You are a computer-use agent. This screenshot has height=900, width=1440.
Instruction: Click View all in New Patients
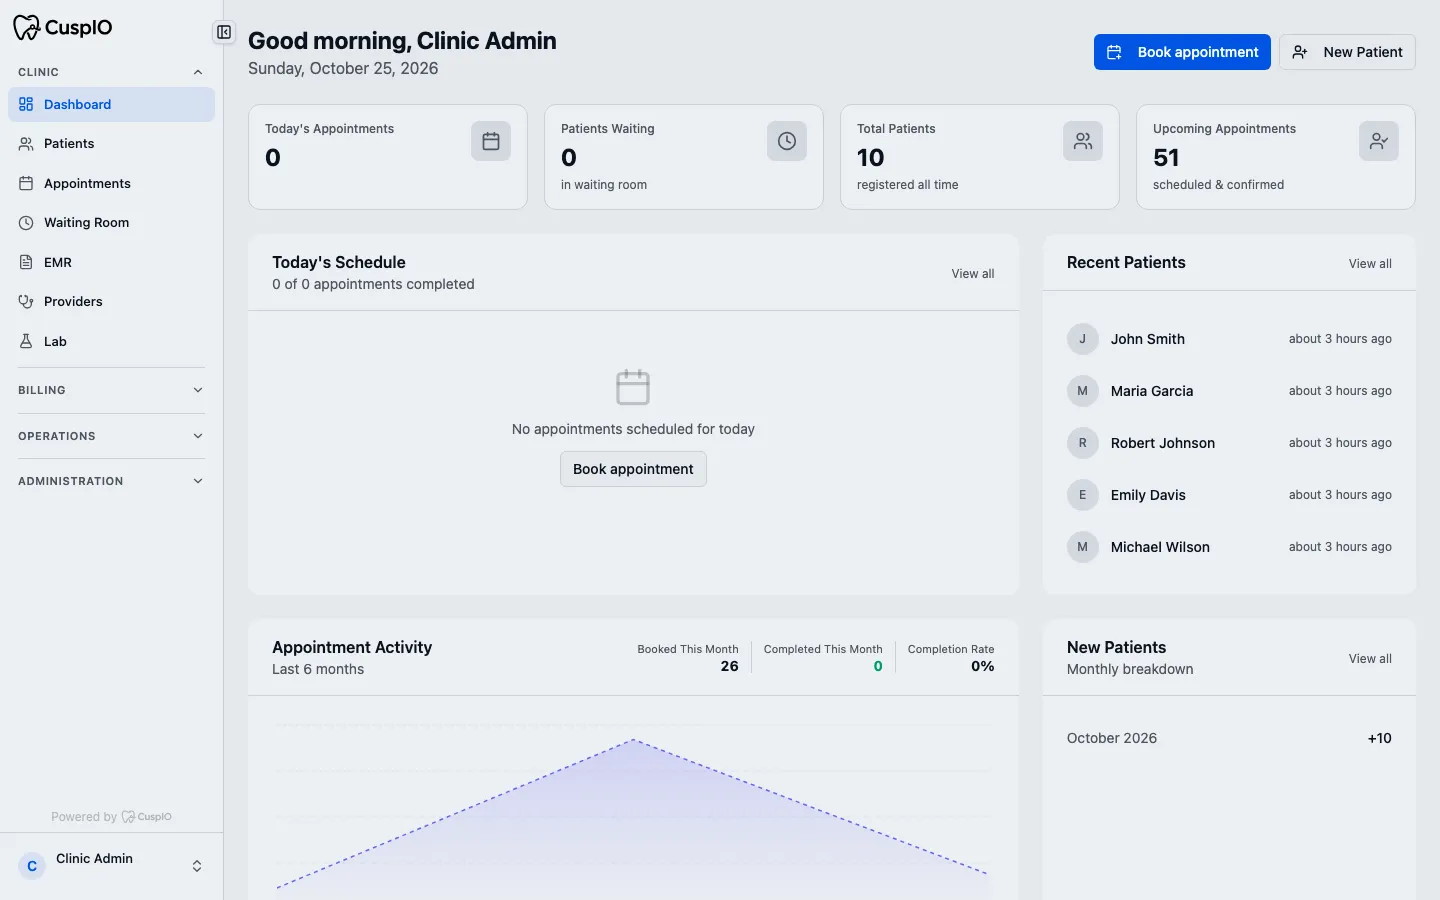click(x=1370, y=659)
